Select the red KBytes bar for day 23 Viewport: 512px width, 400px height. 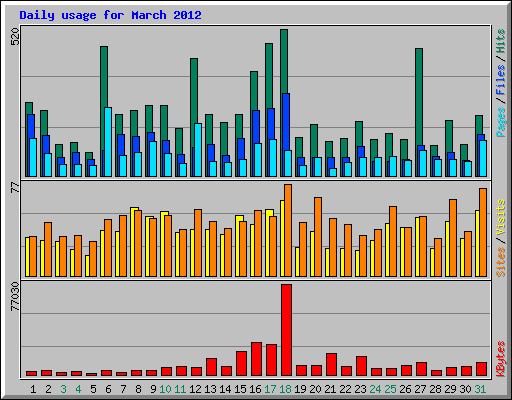pos(361,366)
